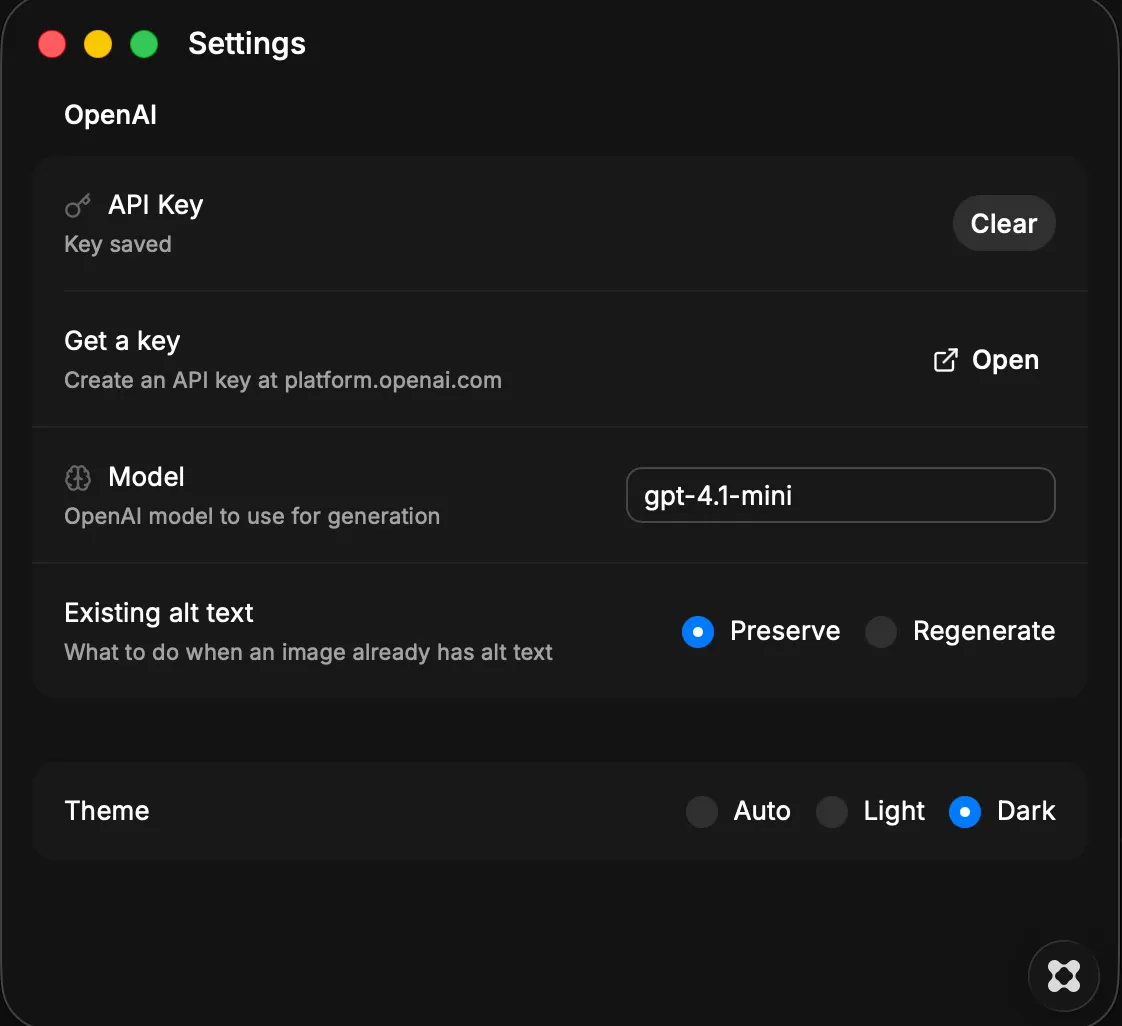Click 'OpenAI model to use for generation' text
The height and width of the screenshot is (1026, 1122).
click(252, 516)
